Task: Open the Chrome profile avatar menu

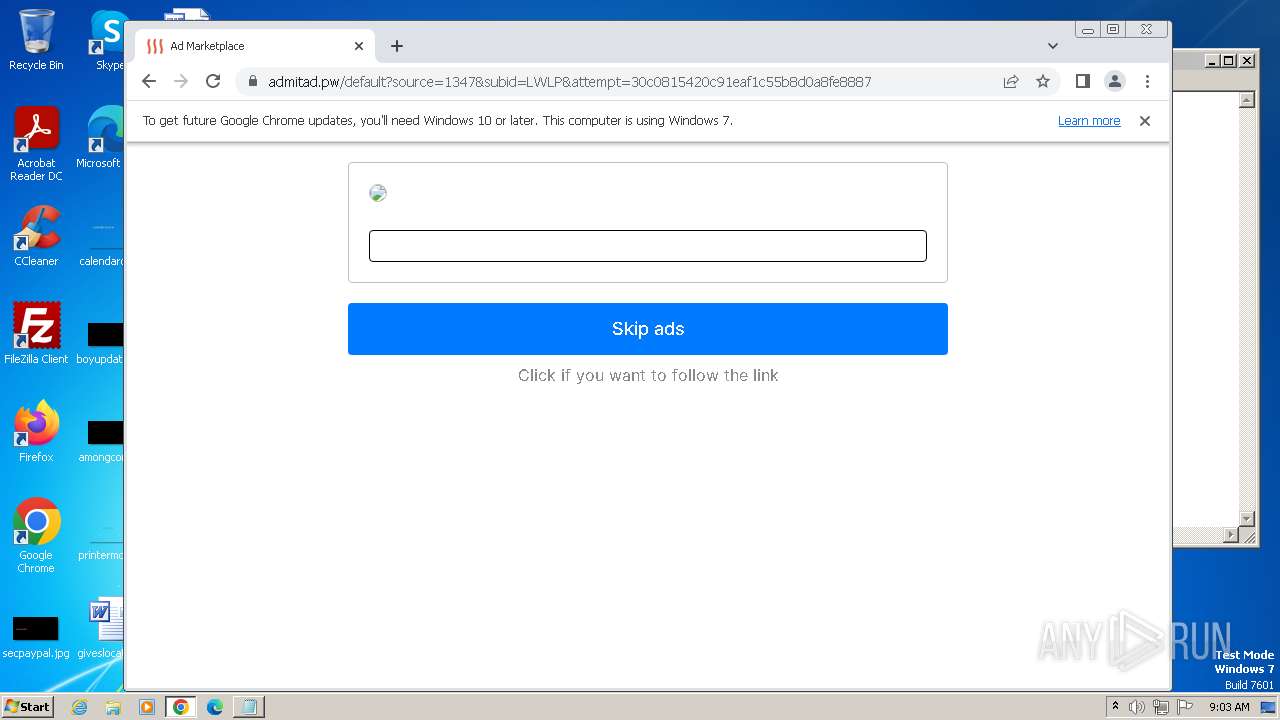Action: pos(1115,81)
